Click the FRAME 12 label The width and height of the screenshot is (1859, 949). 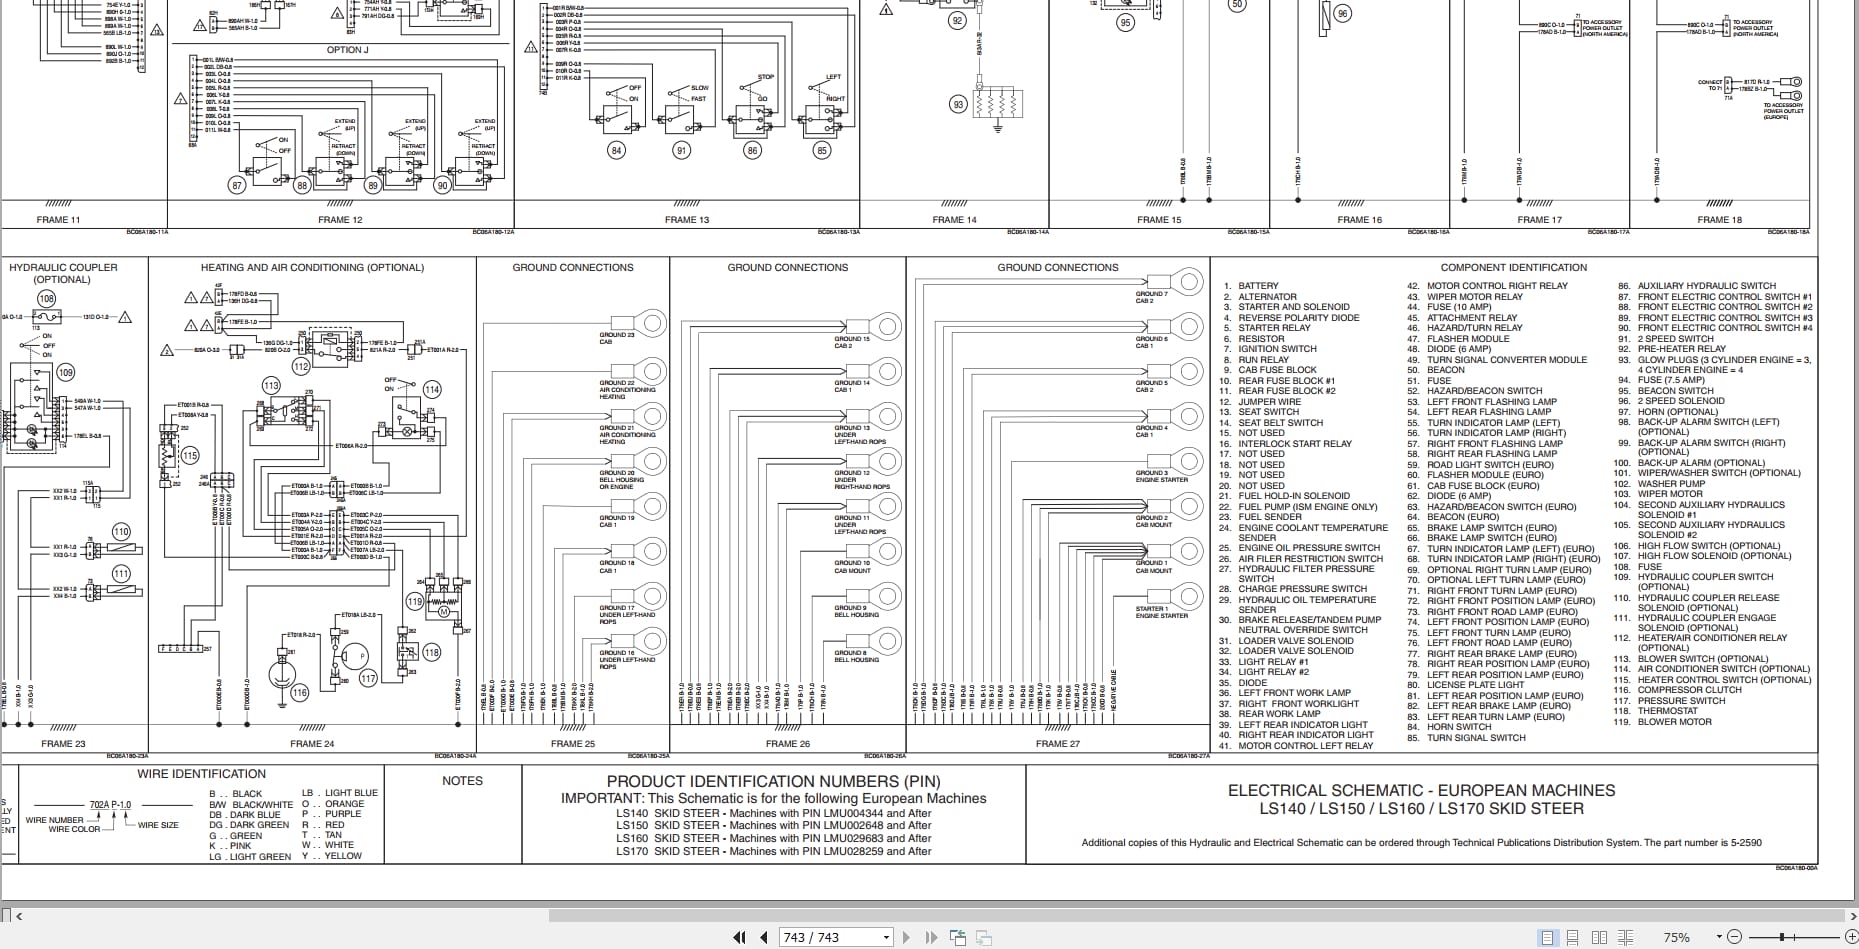[x=340, y=220]
